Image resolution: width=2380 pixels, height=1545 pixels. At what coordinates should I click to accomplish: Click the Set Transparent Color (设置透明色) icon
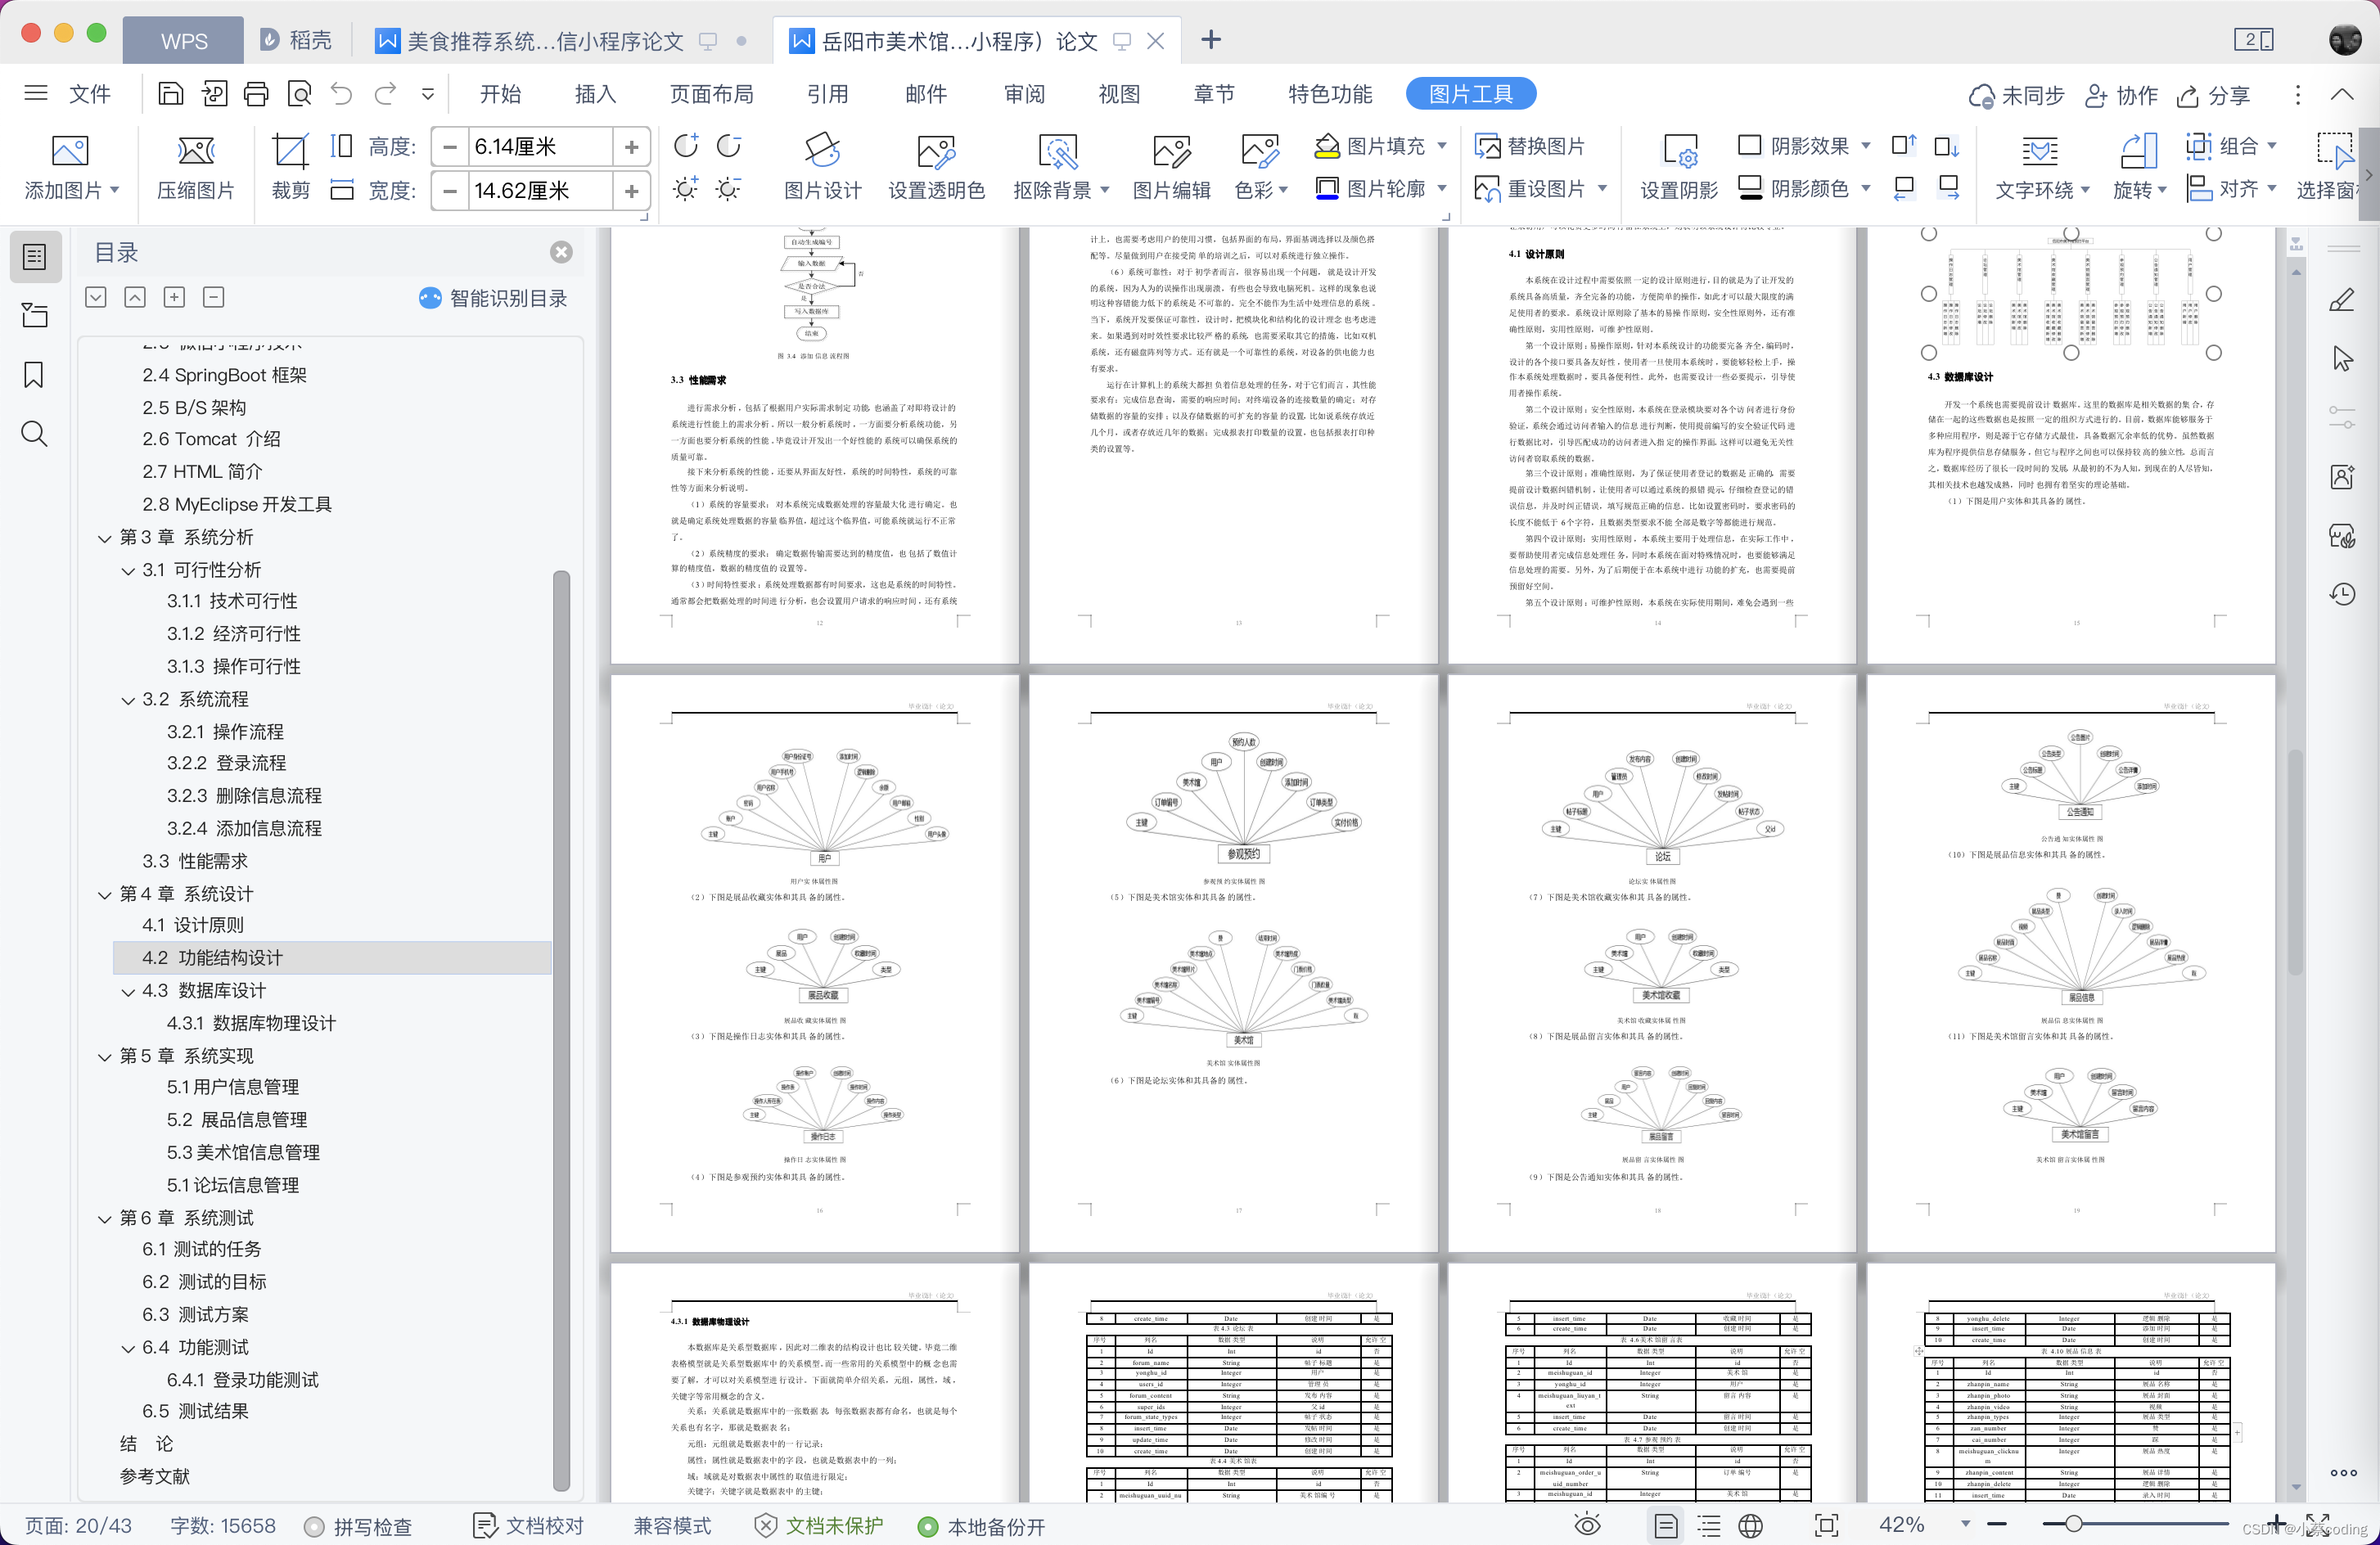[935, 151]
